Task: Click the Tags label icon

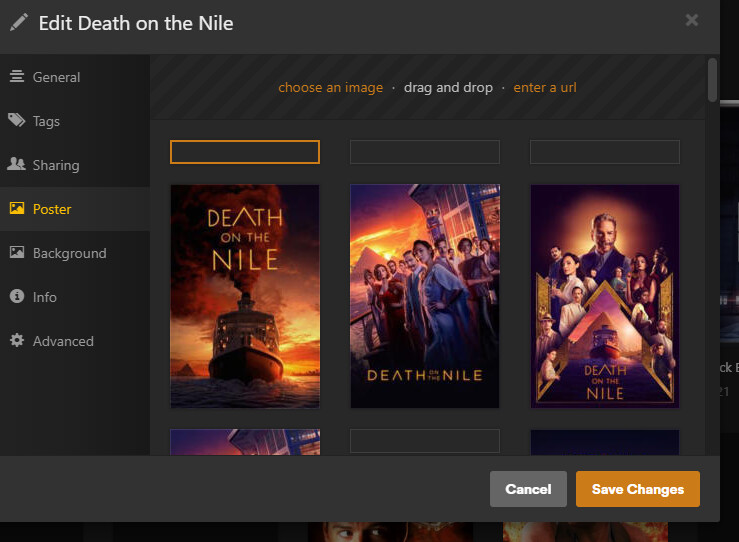Action: coord(16,120)
